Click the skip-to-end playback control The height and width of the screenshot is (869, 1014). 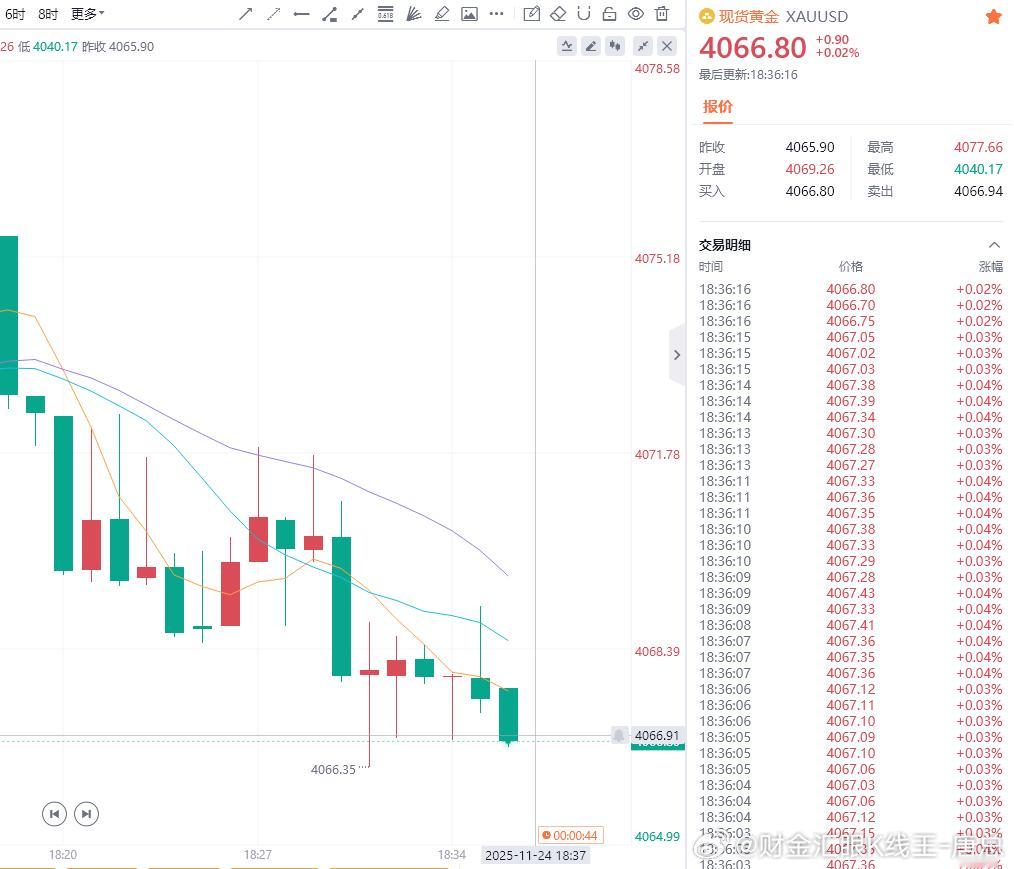pos(86,814)
